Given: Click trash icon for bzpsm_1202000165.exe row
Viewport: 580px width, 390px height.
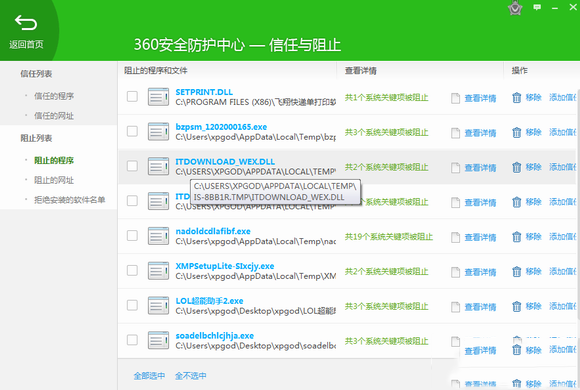Looking at the screenshot, I should point(516,132).
